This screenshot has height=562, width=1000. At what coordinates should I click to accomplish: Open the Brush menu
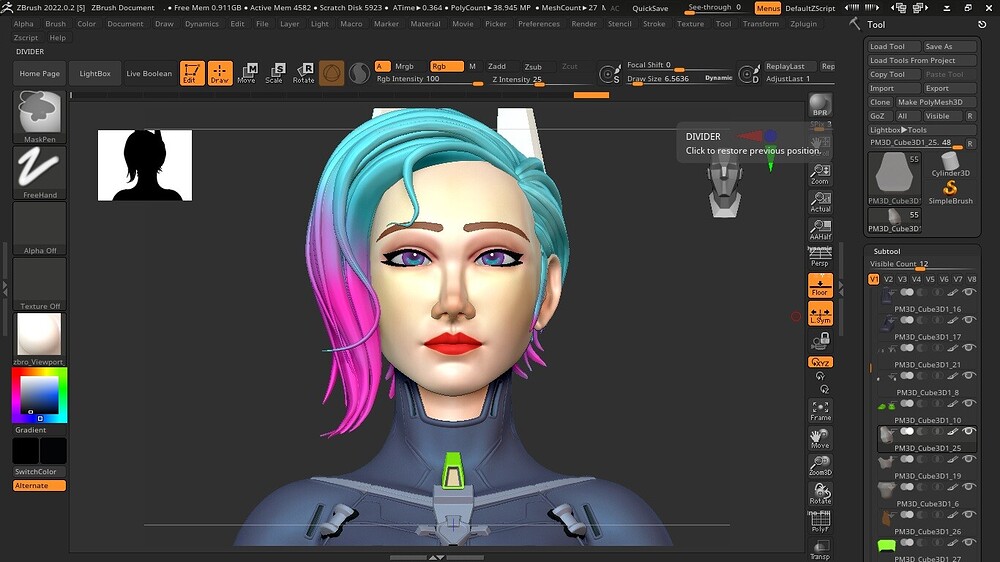click(x=55, y=24)
